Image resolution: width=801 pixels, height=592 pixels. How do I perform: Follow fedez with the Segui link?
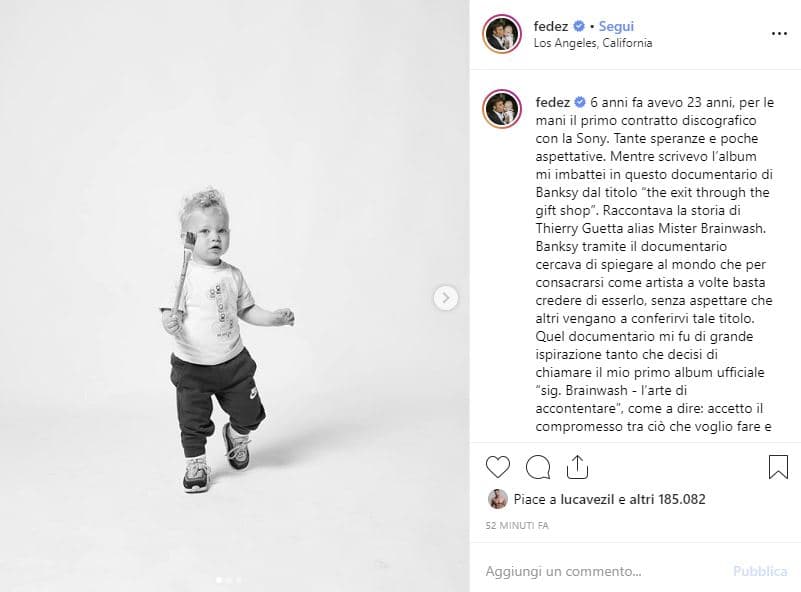[616, 27]
